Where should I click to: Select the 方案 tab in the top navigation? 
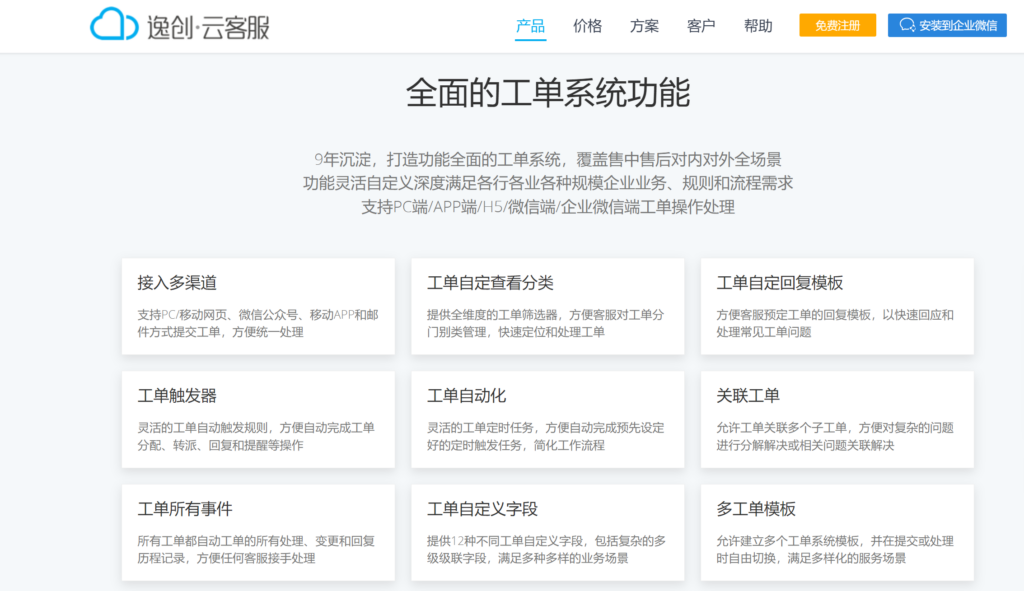click(644, 27)
